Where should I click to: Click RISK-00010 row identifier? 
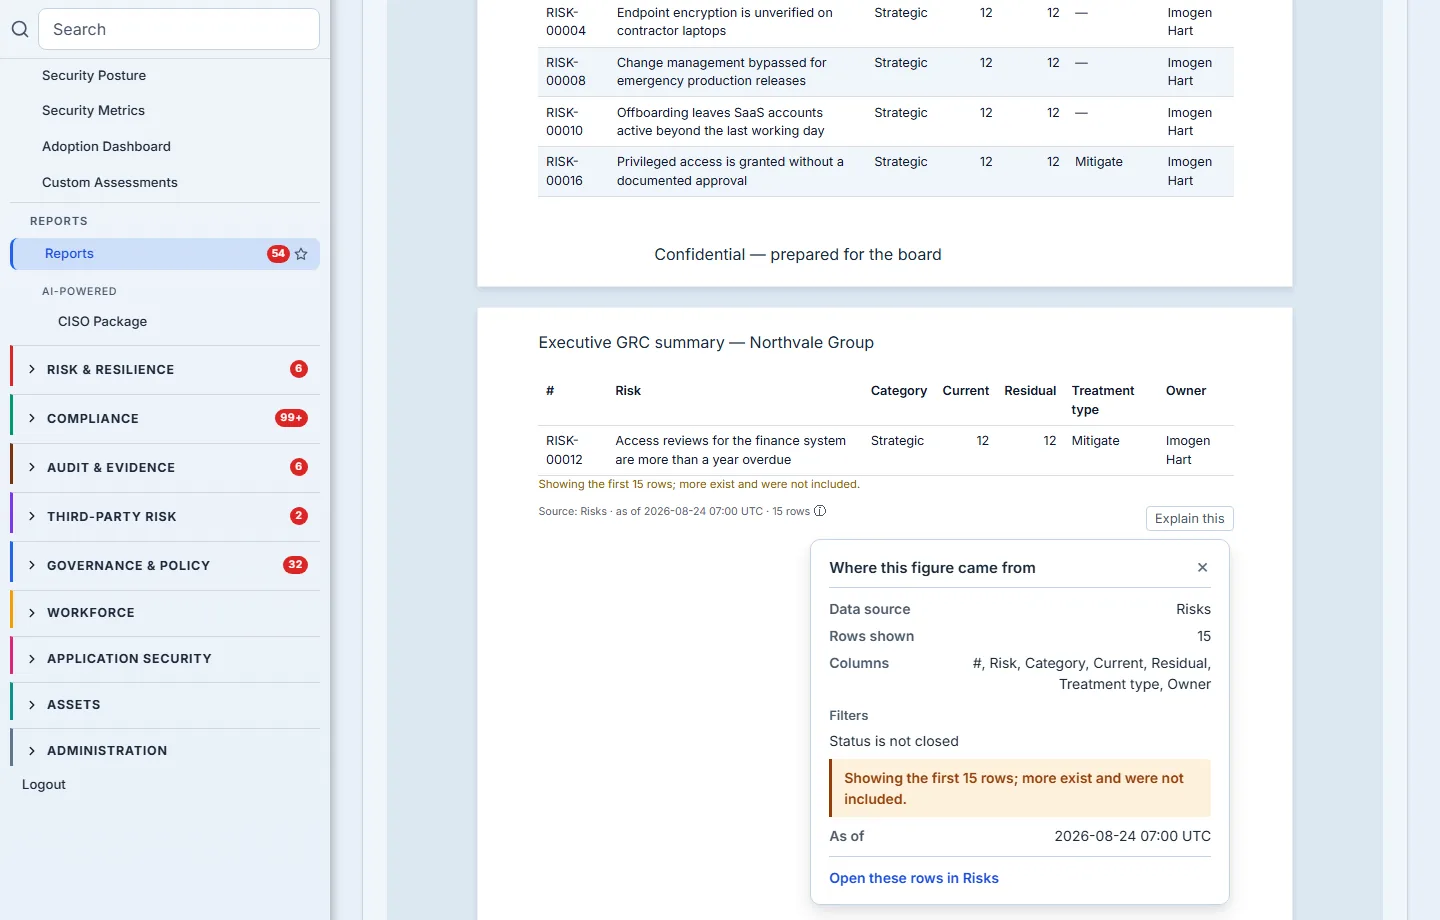565,122
